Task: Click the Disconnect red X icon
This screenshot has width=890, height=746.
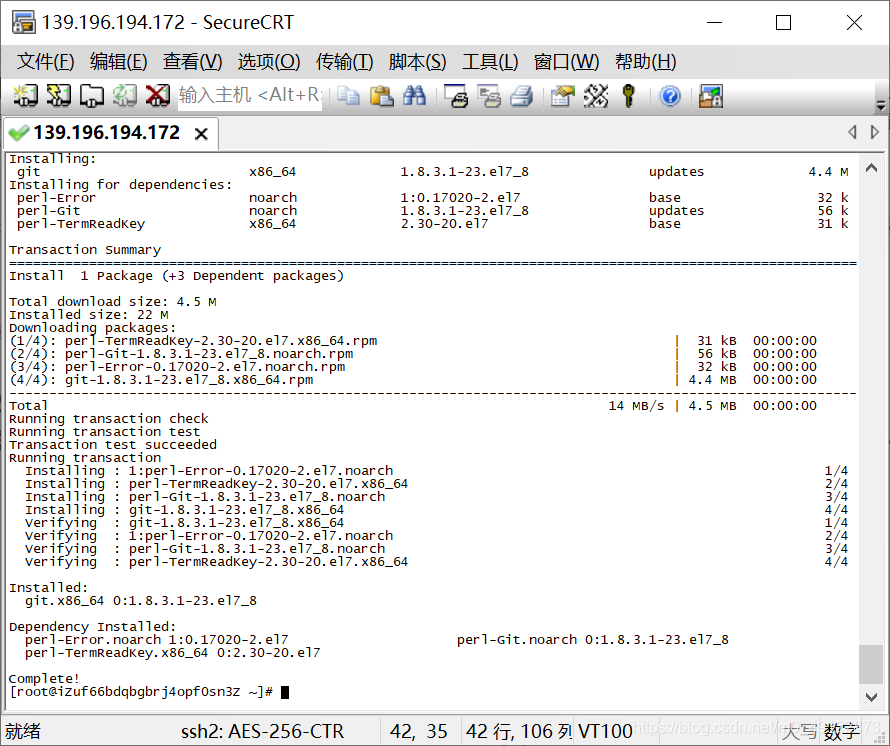Action: [x=157, y=95]
